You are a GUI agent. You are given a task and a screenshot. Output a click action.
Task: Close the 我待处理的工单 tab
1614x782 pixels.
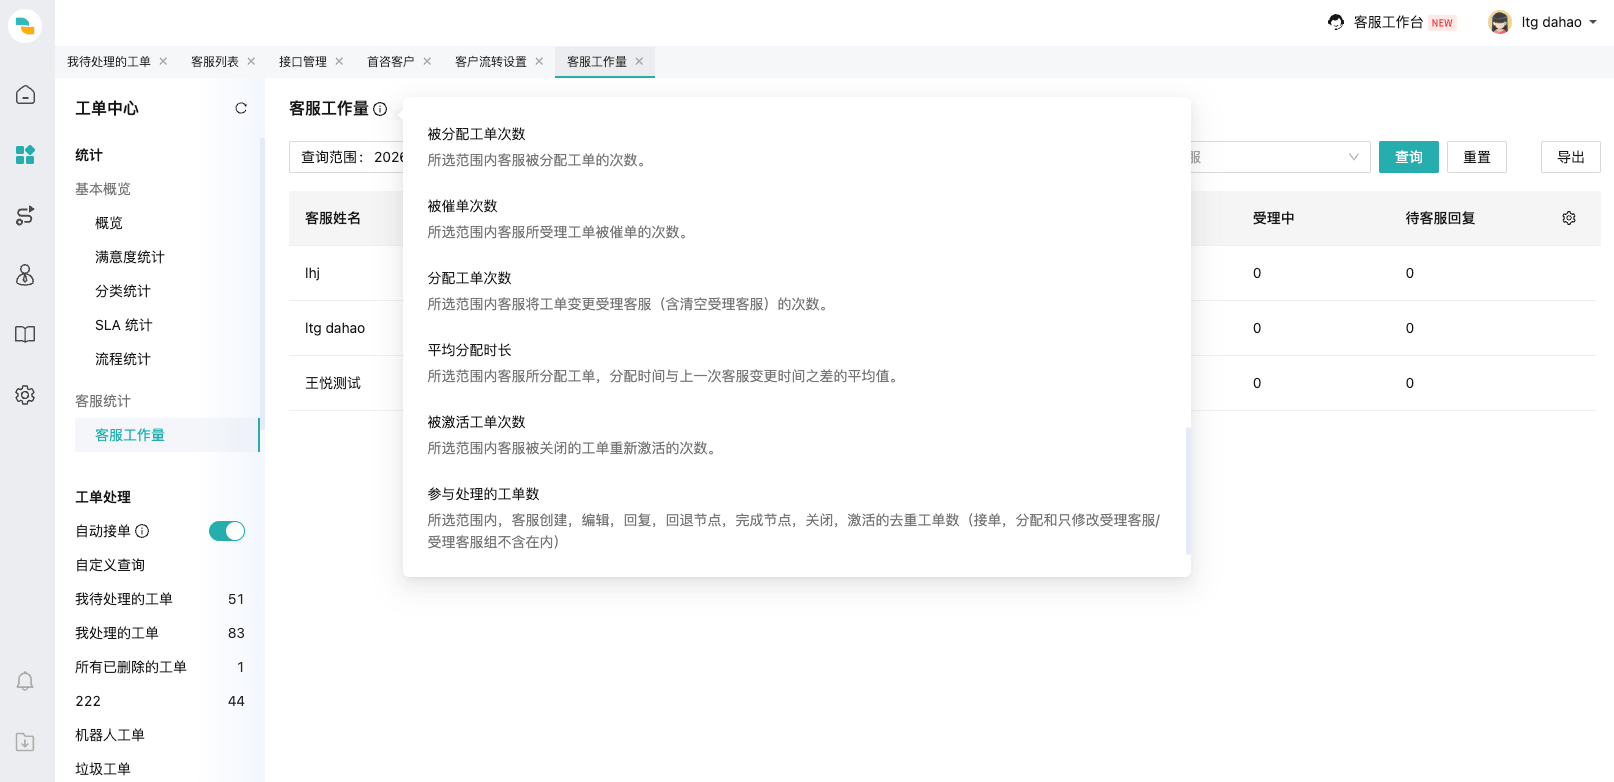click(163, 61)
